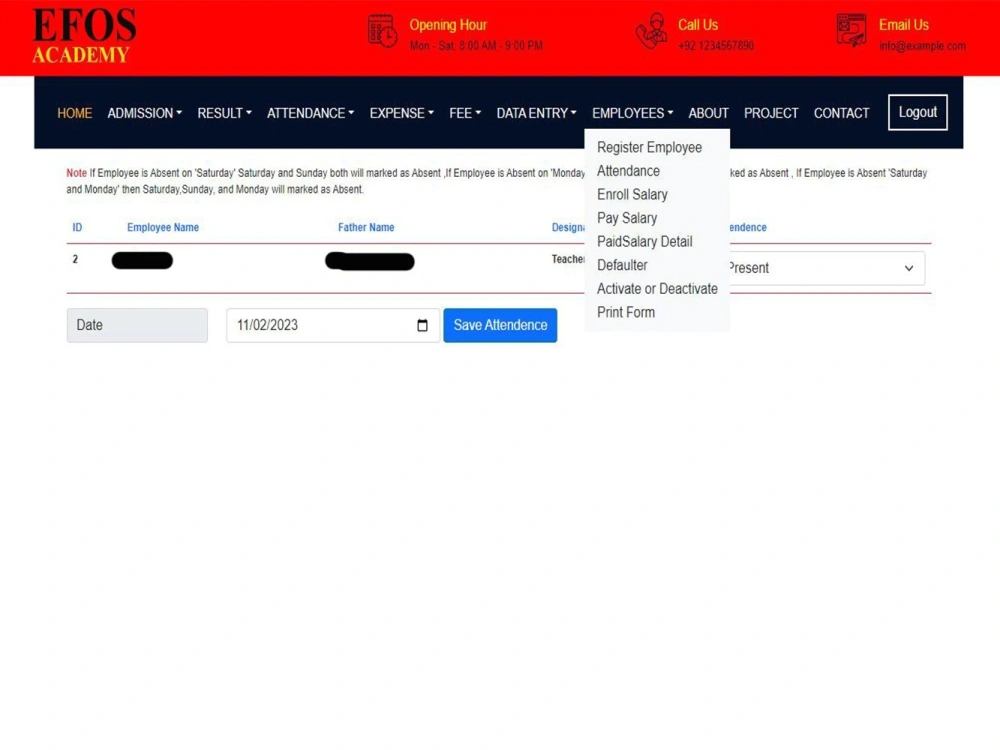Select Activate or Deactivate menu entry
Screen dimensions: 1000x750
coord(657,289)
